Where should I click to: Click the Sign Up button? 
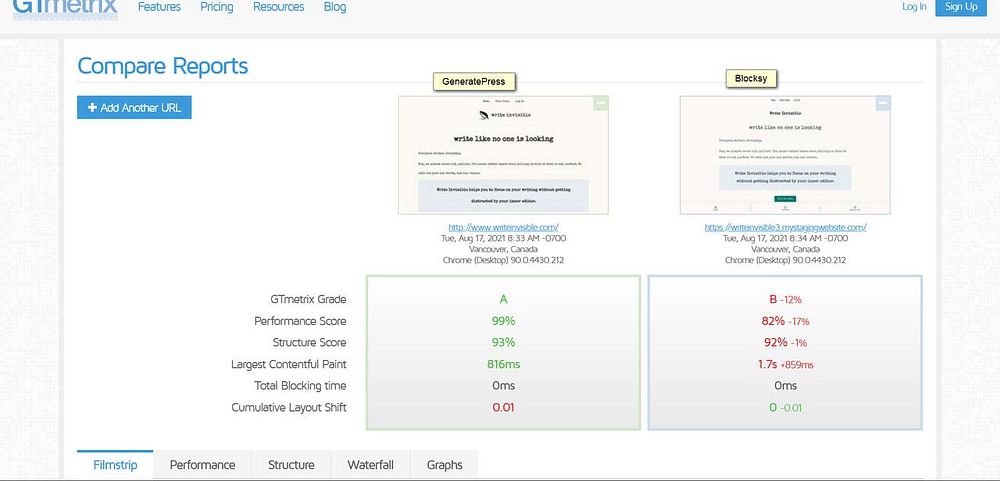click(x=961, y=6)
